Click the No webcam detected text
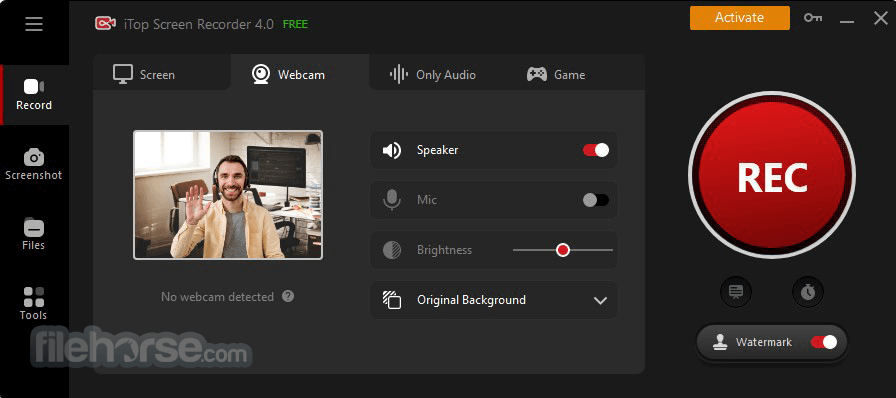 pos(217,297)
